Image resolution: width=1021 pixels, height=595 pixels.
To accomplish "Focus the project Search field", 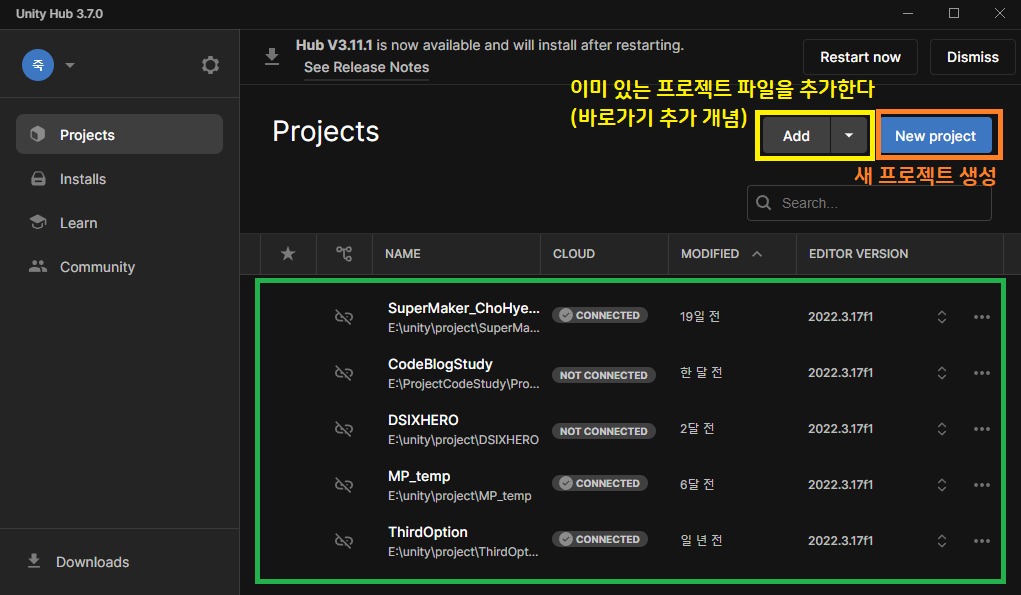I will 869,203.
